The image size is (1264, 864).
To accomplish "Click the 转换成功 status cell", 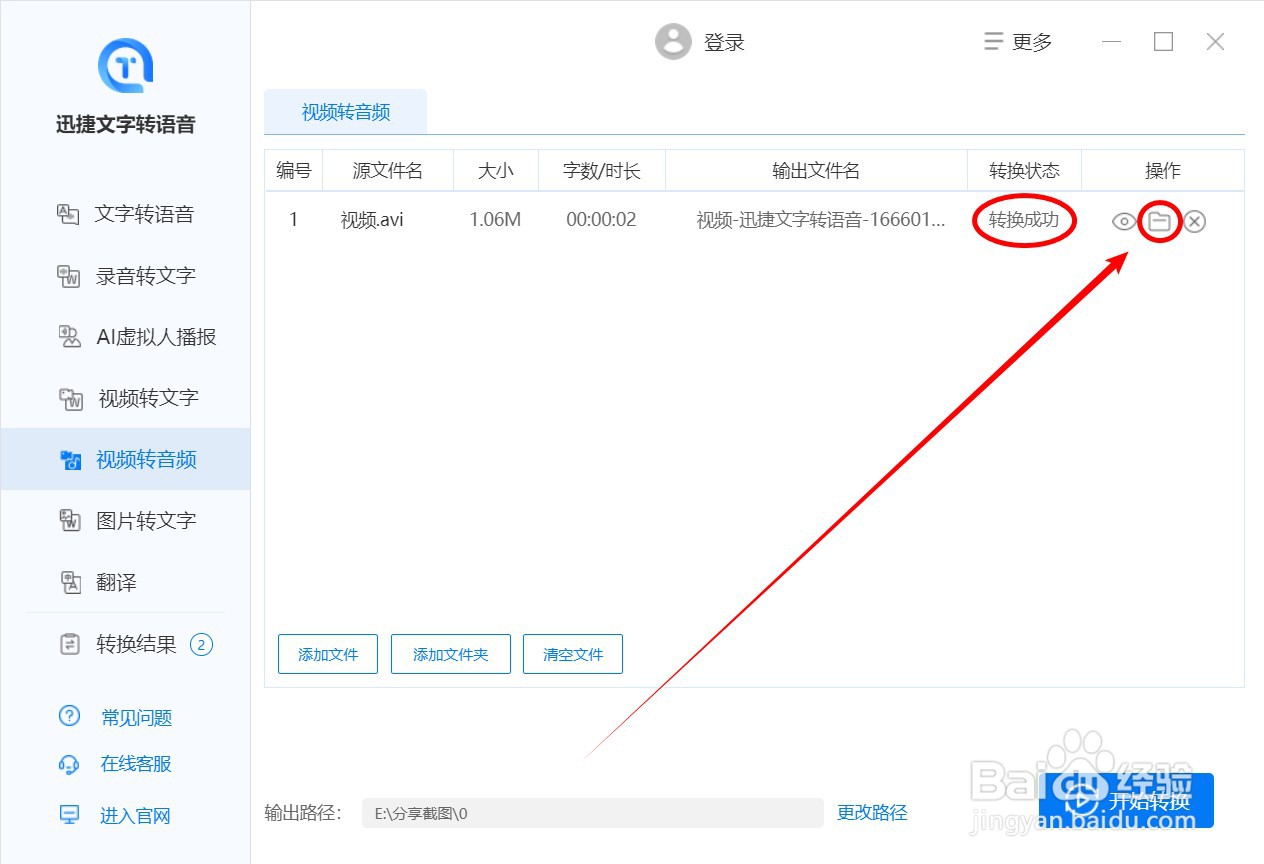I will (x=1024, y=220).
